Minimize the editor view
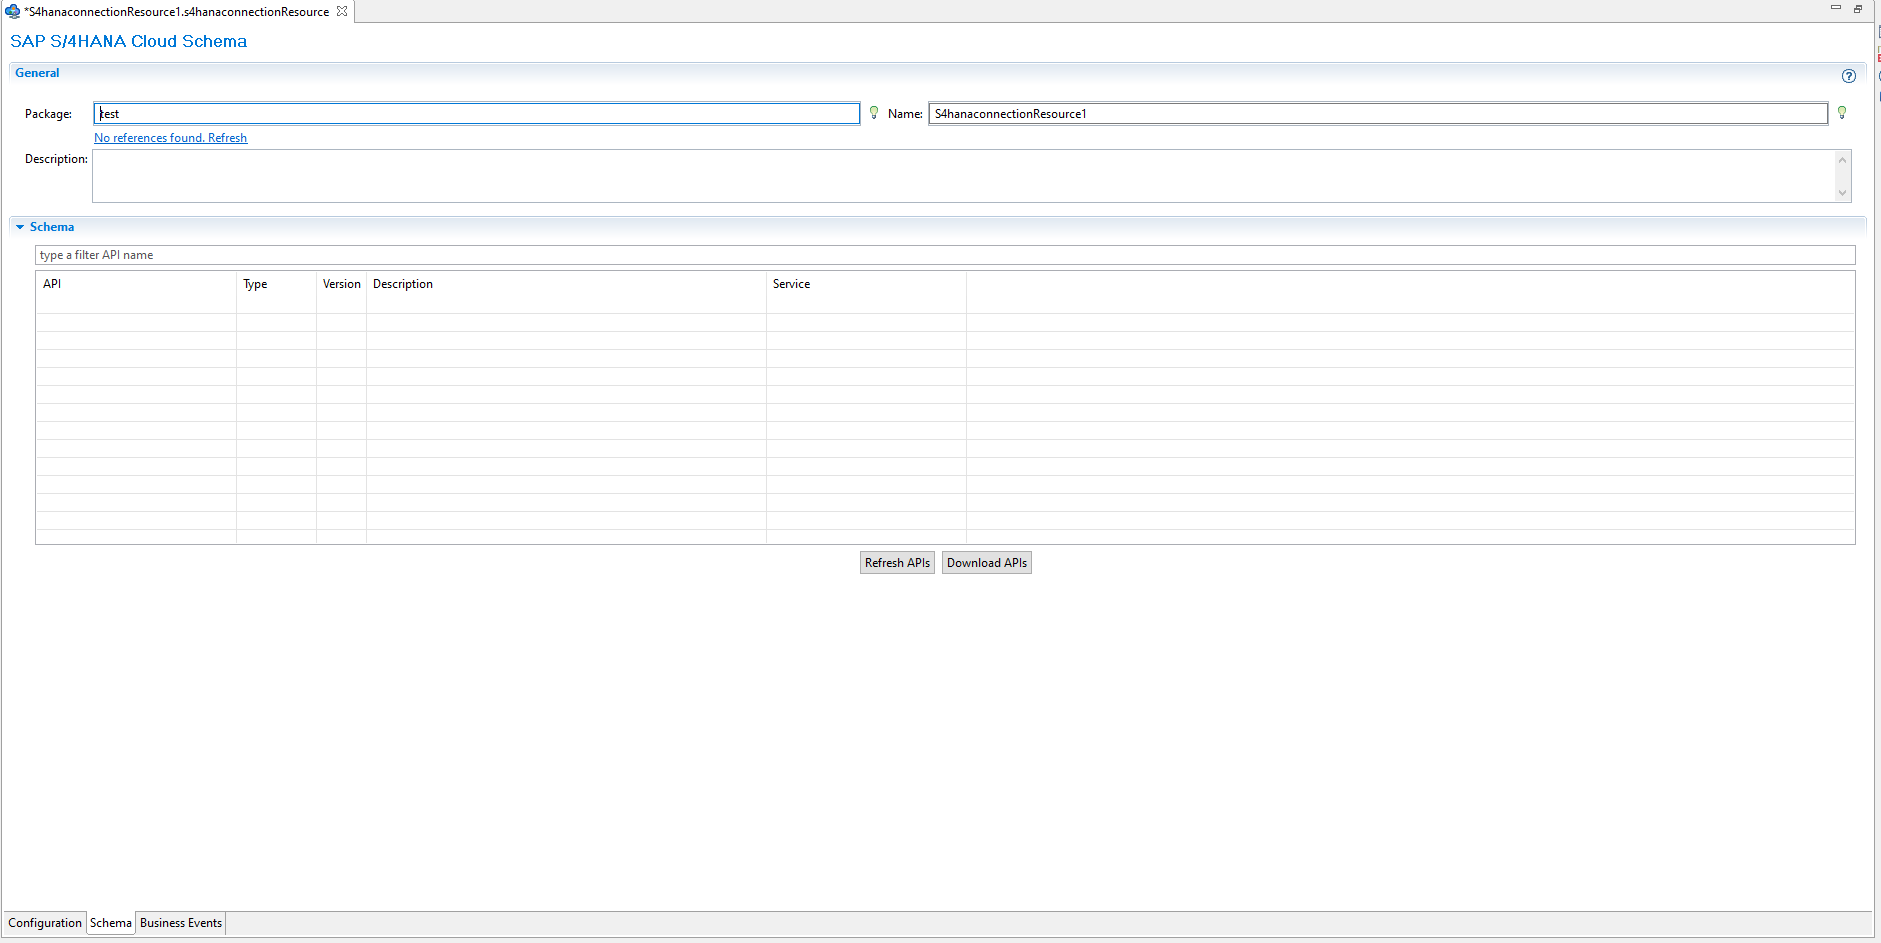This screenshot has height=943, width=1881. coord(1836,8)
